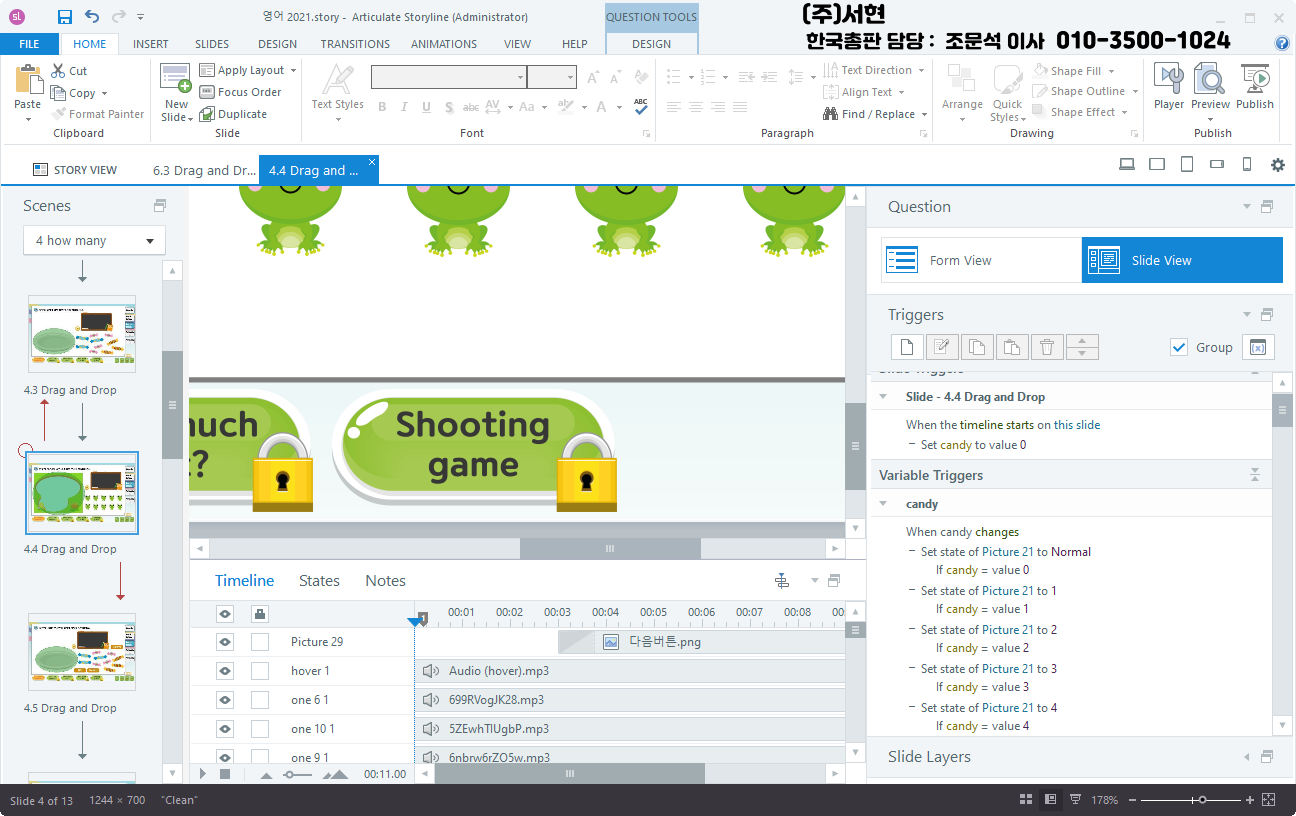Open the '4 how many' scene dropdown
The height and width of the screenshot is (816, 1296).
(x=94, y=241)
